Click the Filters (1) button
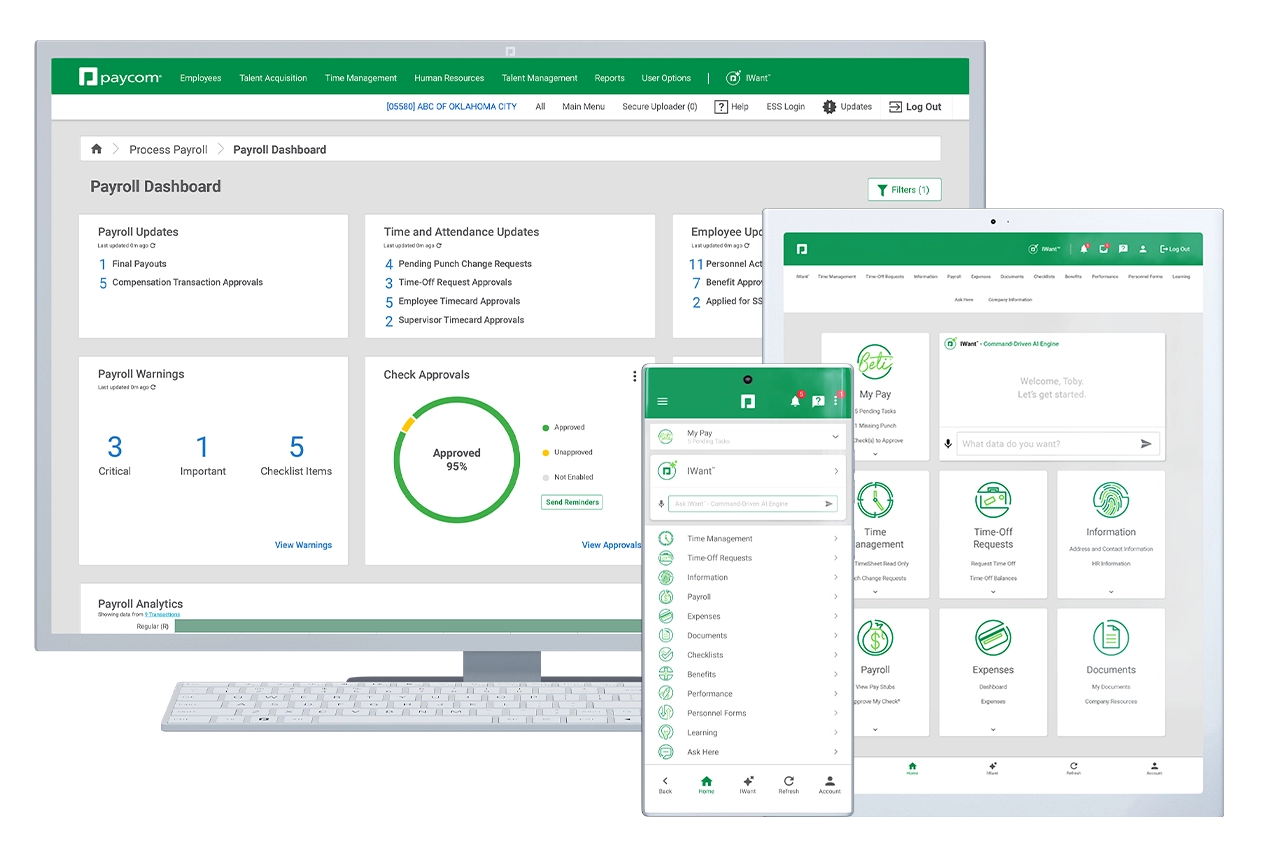 (904, 189)
